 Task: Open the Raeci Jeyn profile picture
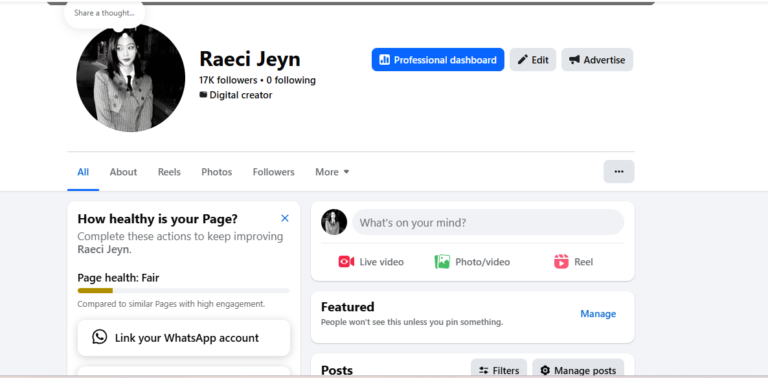131,77
